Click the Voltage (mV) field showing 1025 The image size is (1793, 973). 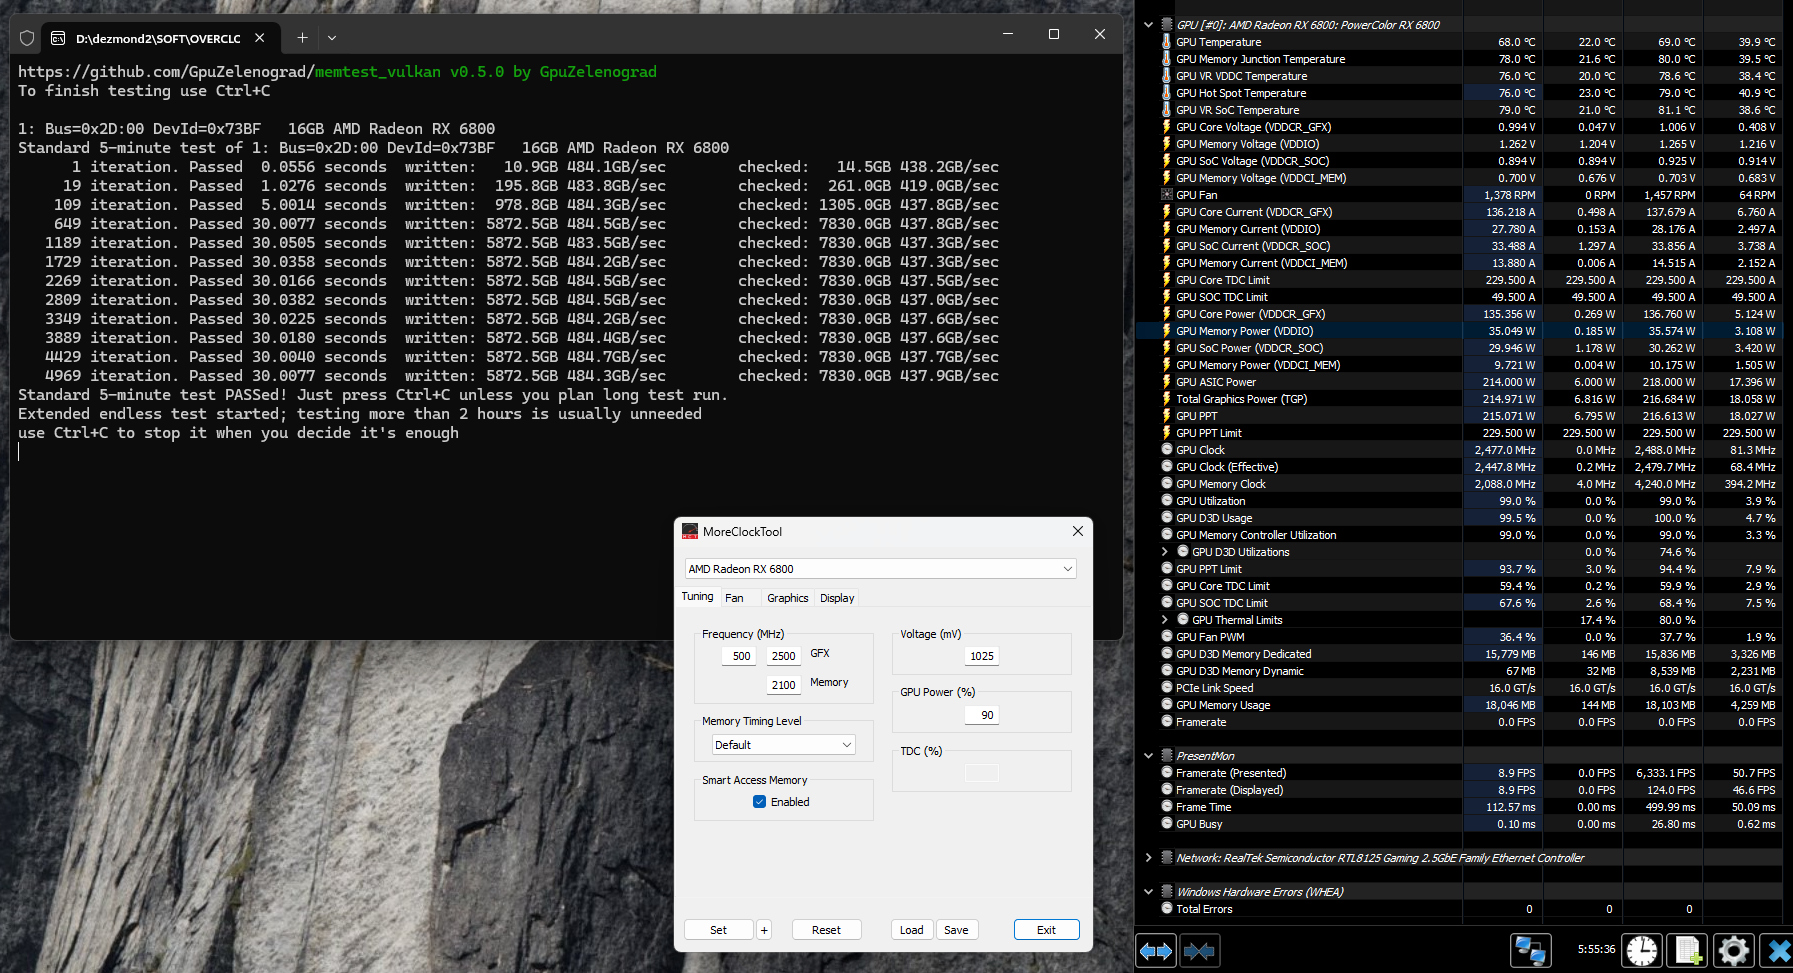(981, 656)
